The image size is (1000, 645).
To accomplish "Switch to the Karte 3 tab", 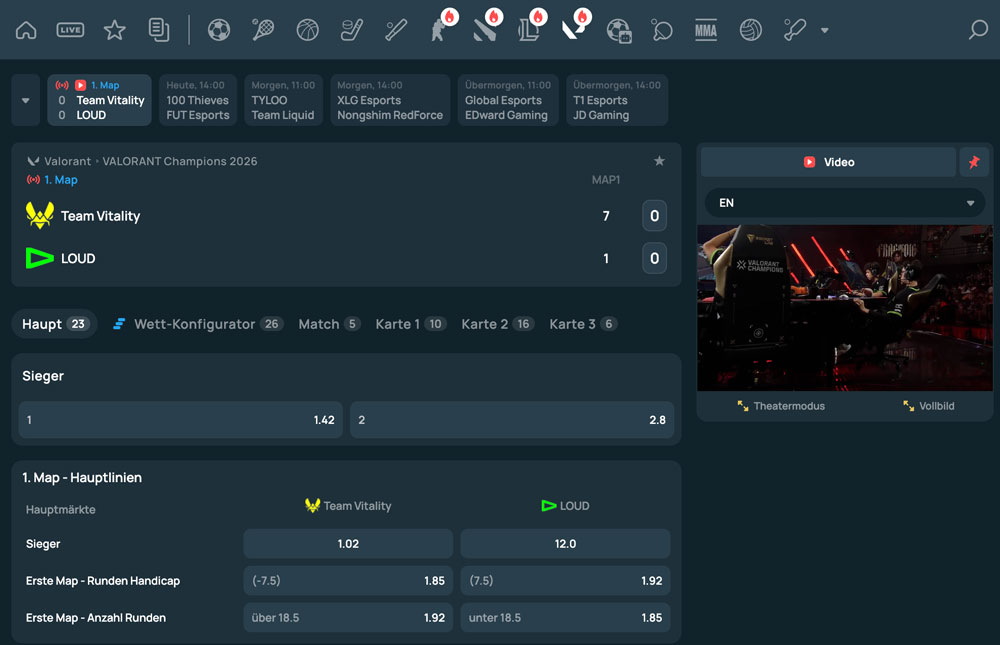I will tap(582, 324).
